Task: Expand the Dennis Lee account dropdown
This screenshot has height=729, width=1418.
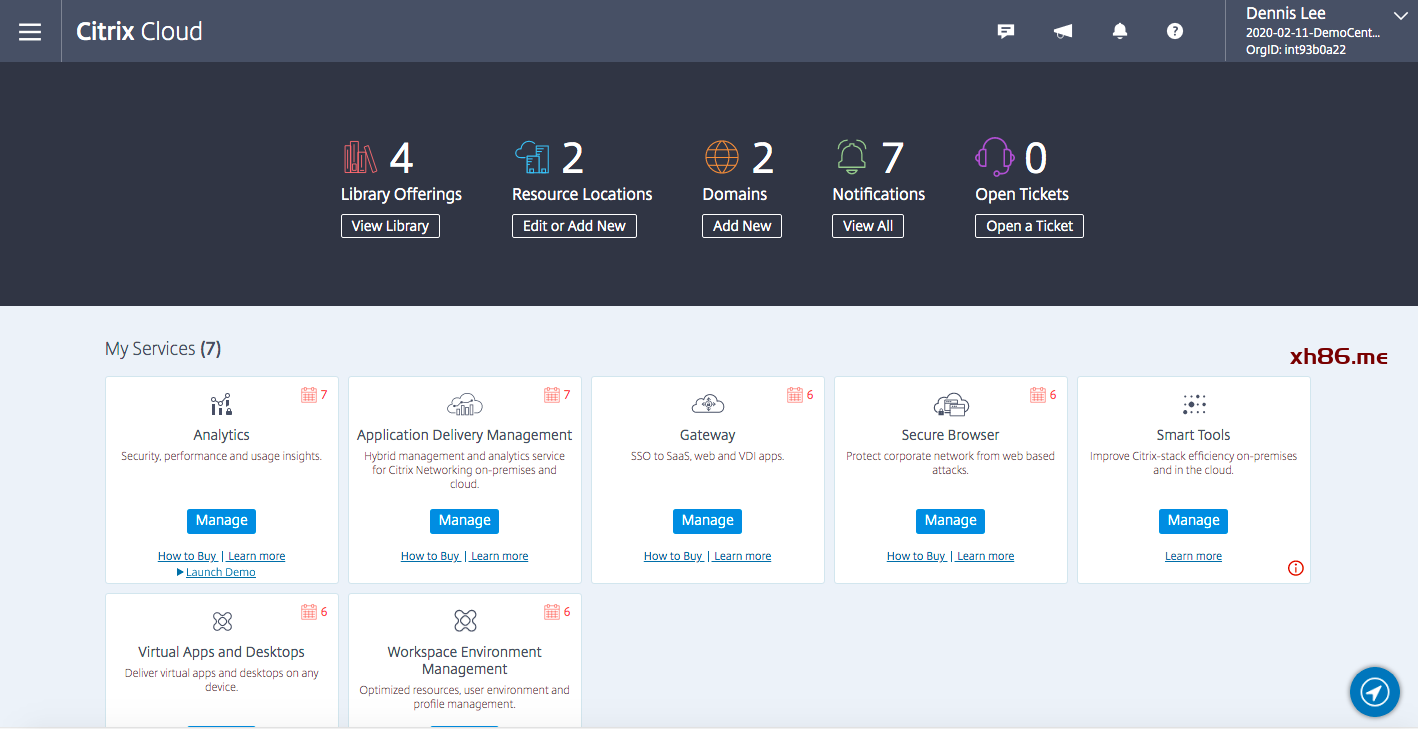Action: pos(1400,14)
